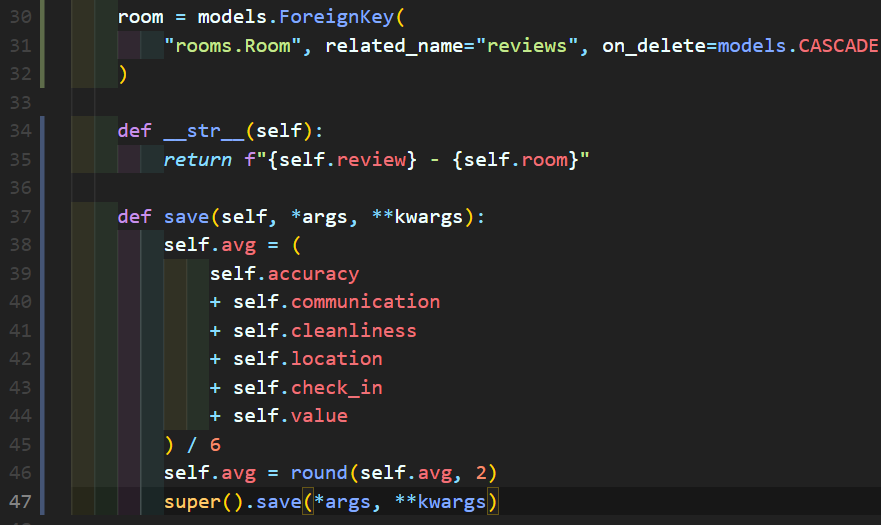The width and height of the screenshot is (881, 525).
Task: Click line number 39 in the gutter
Action: pos(21,273)
